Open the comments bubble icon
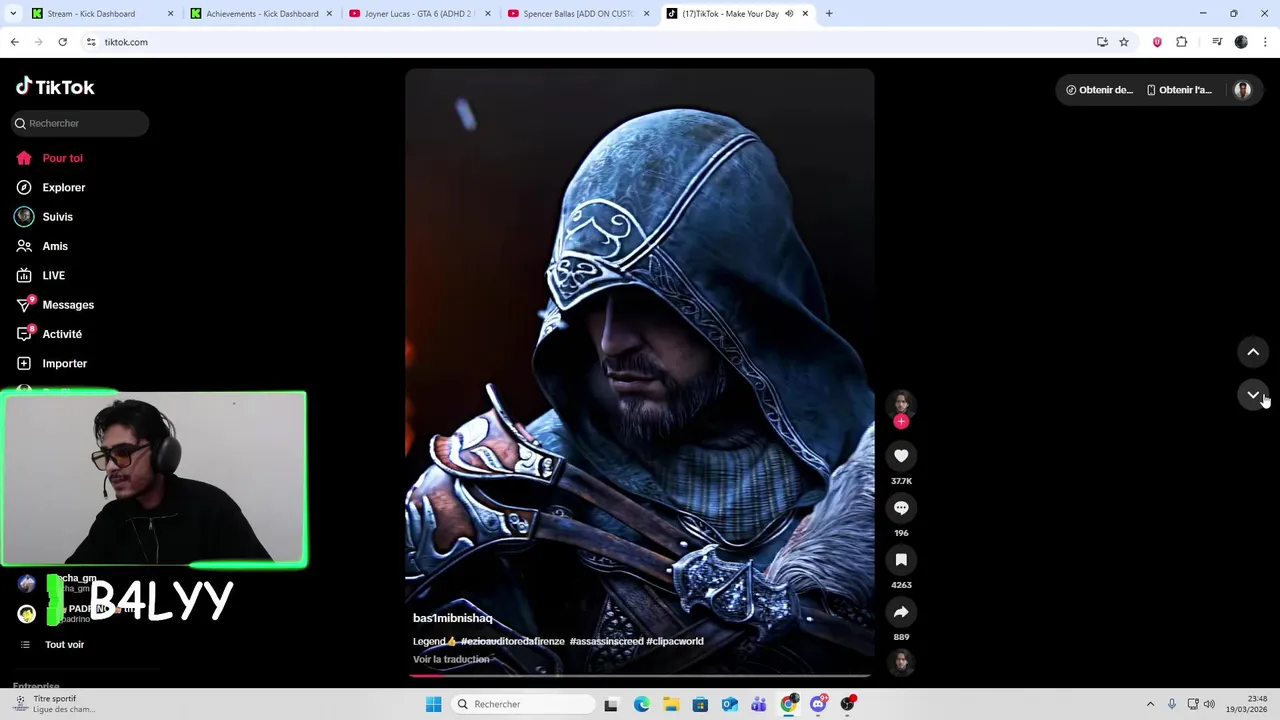The image size is (1280, 720). click(x=901, y=508)
